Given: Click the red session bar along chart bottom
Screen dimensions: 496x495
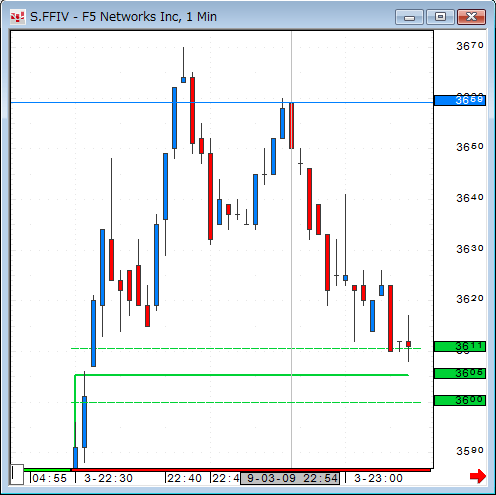Looking at the screenshot, I should (251, 470).
